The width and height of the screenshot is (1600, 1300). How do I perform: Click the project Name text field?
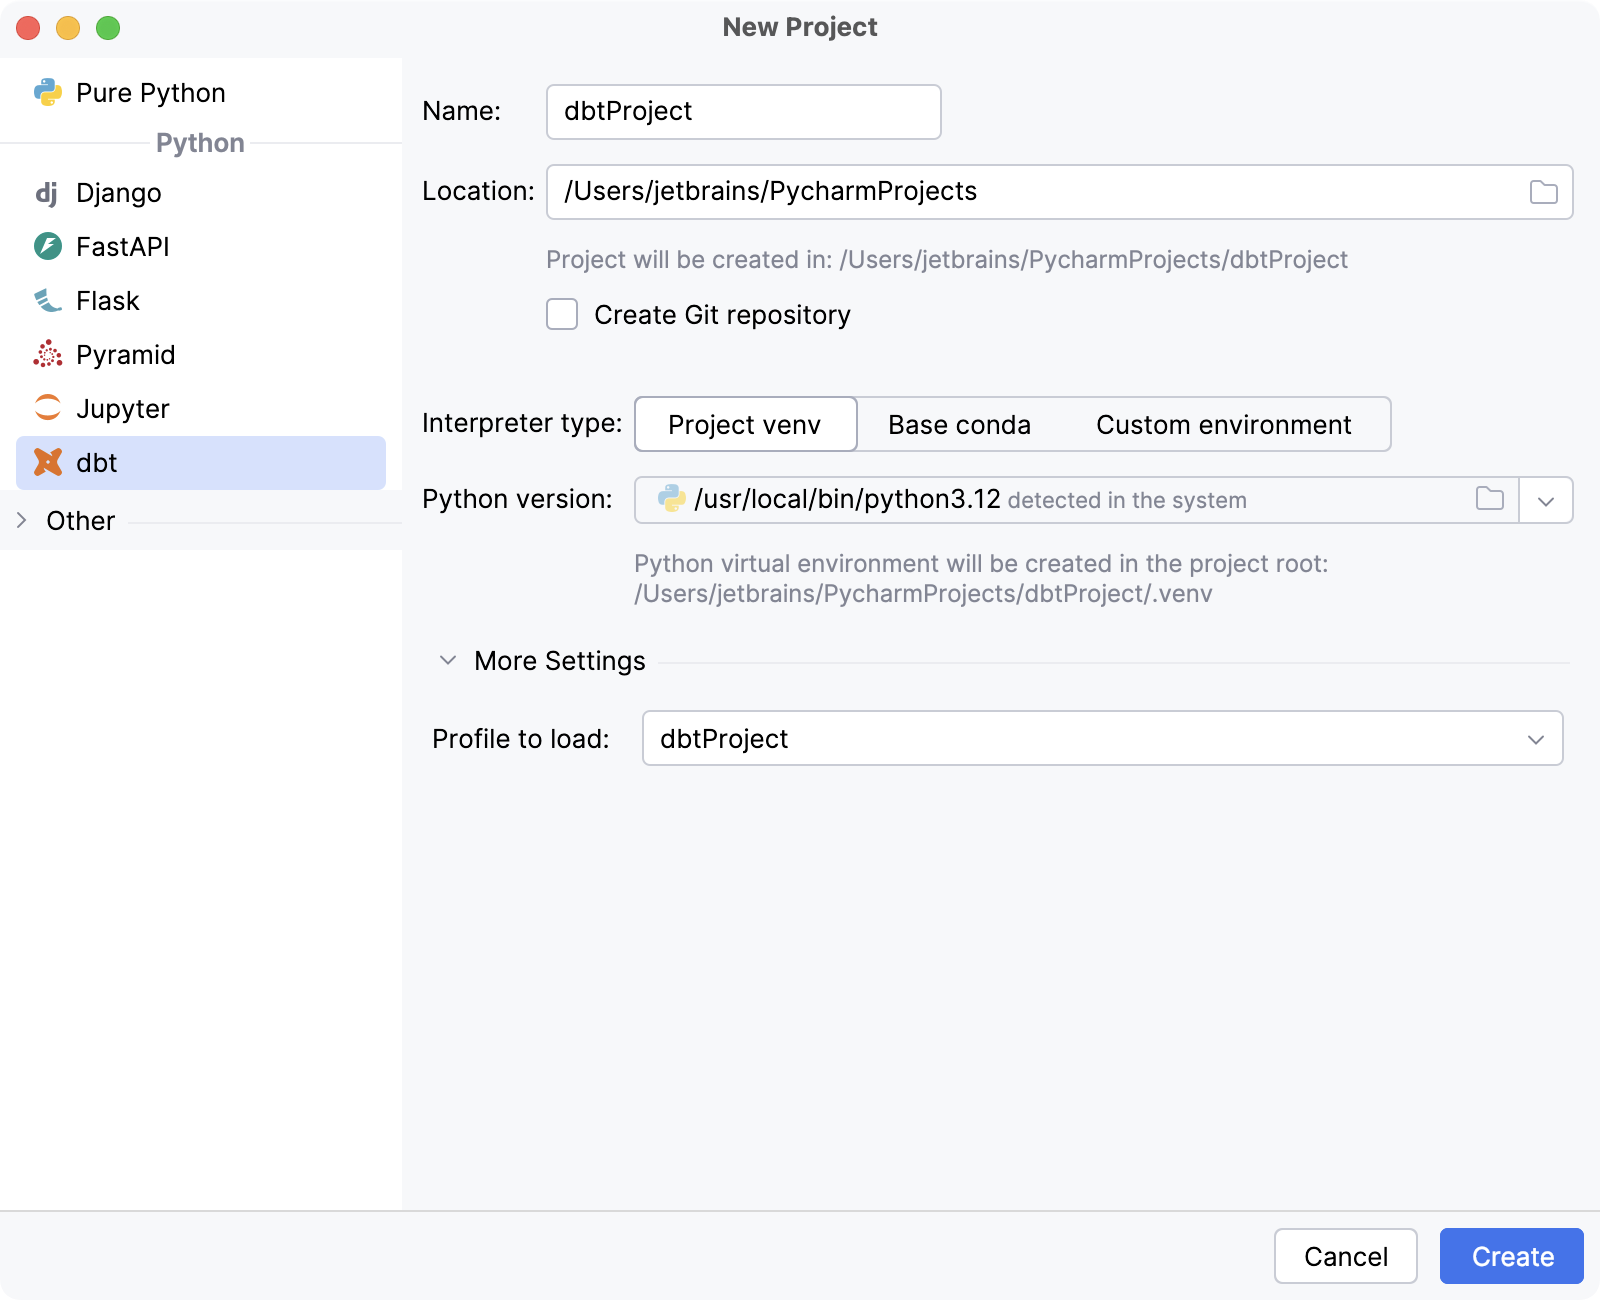[743, 112]
